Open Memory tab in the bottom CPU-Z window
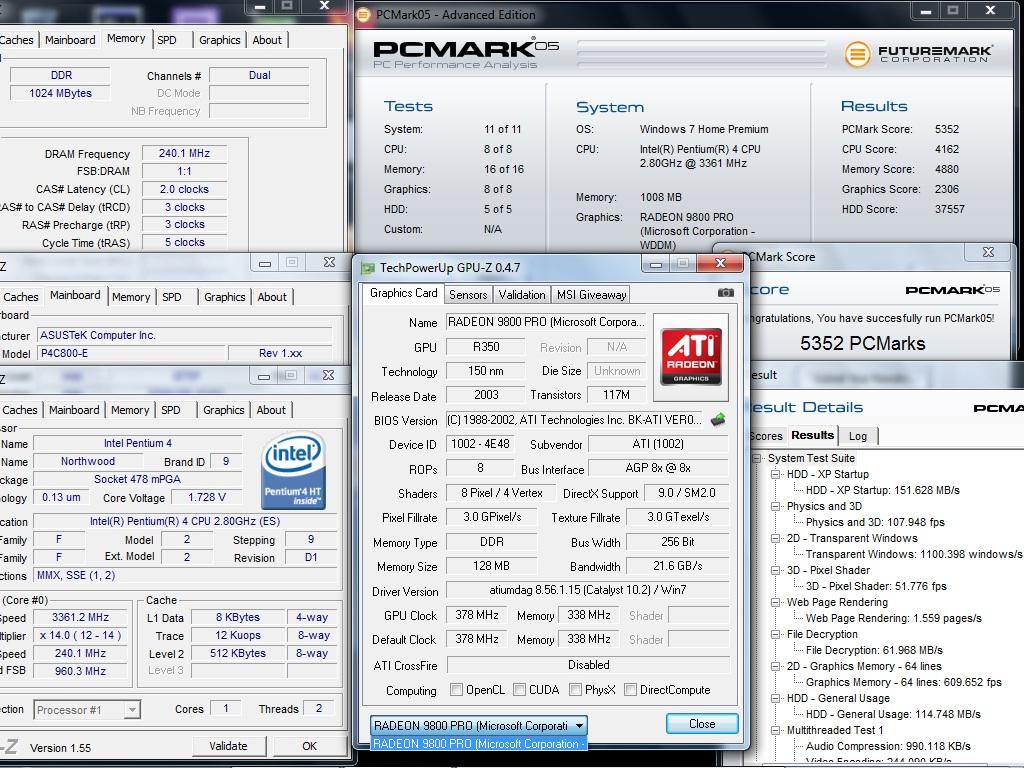The image size is (1024, 768). point(130,410)
